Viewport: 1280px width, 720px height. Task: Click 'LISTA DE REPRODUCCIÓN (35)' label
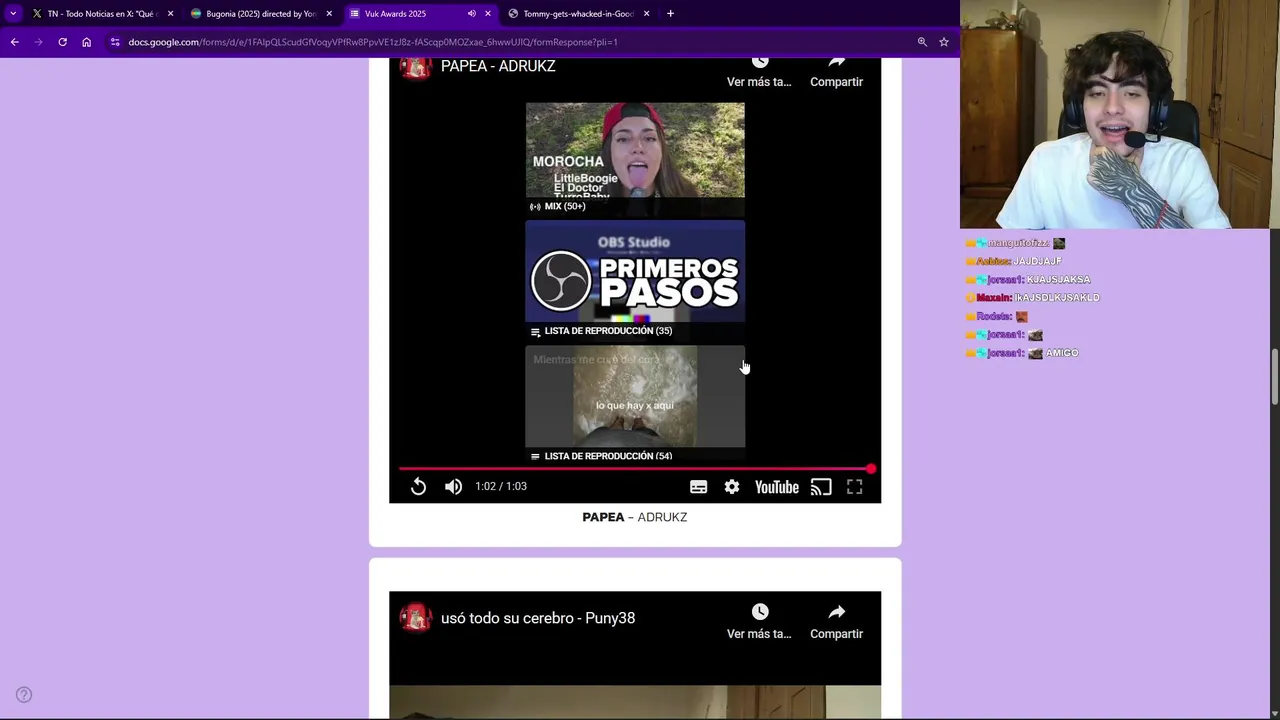(x=608, y=331)
